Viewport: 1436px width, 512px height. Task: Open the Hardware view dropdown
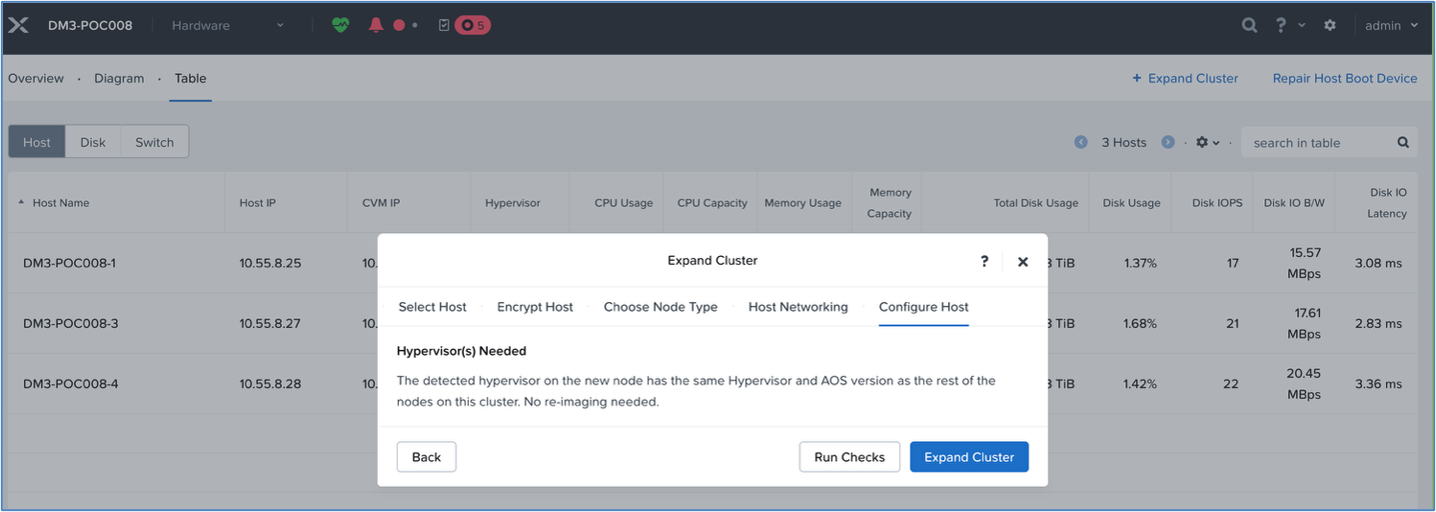(227, 25)
